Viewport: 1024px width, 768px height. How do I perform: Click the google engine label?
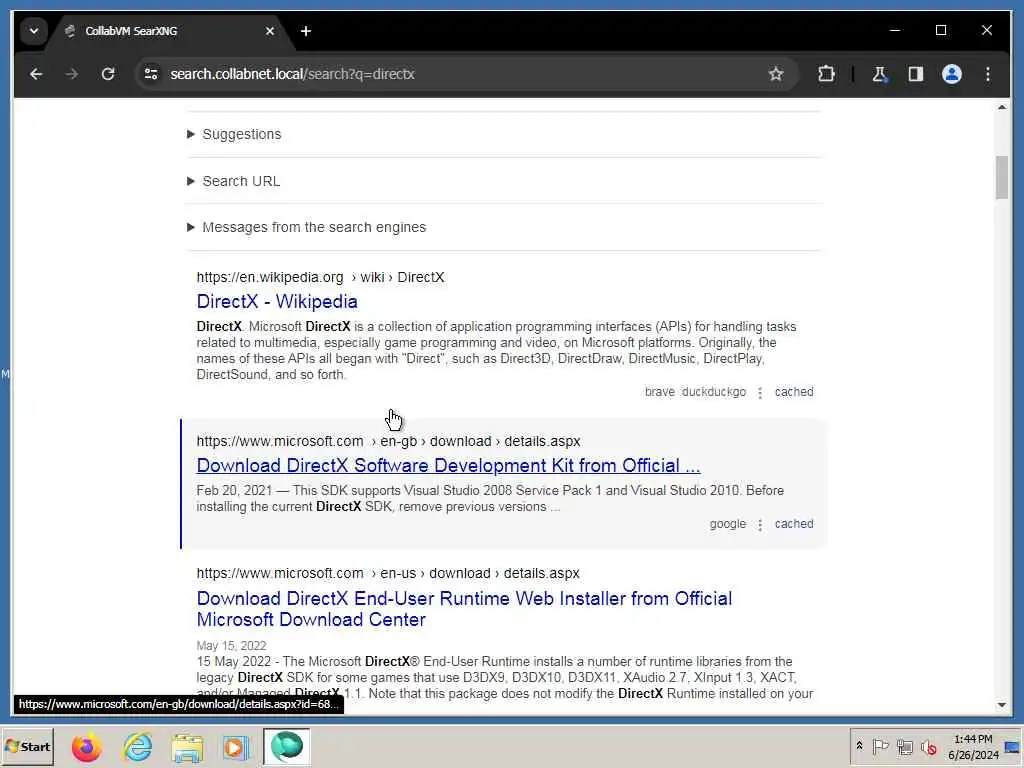click(x=728, y=524)
